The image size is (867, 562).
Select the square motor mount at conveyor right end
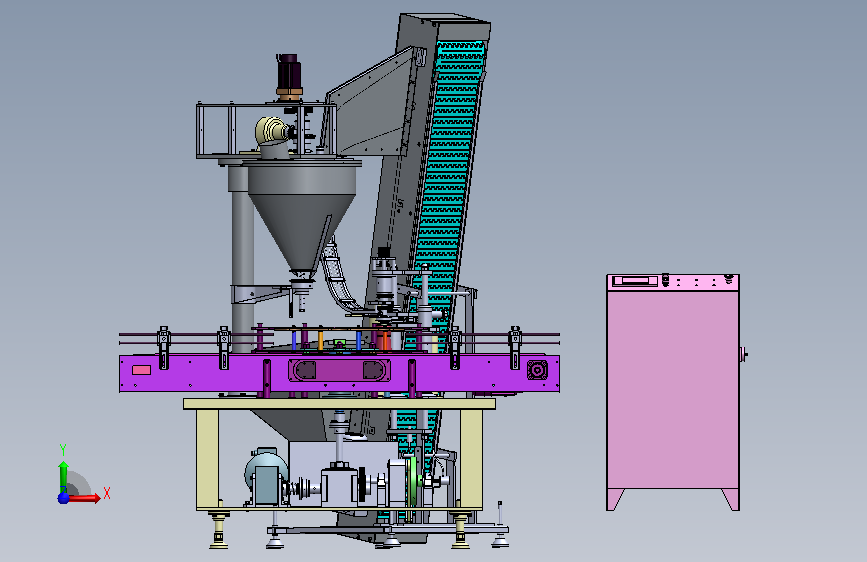pyautogui.click(x=537, y=370)
